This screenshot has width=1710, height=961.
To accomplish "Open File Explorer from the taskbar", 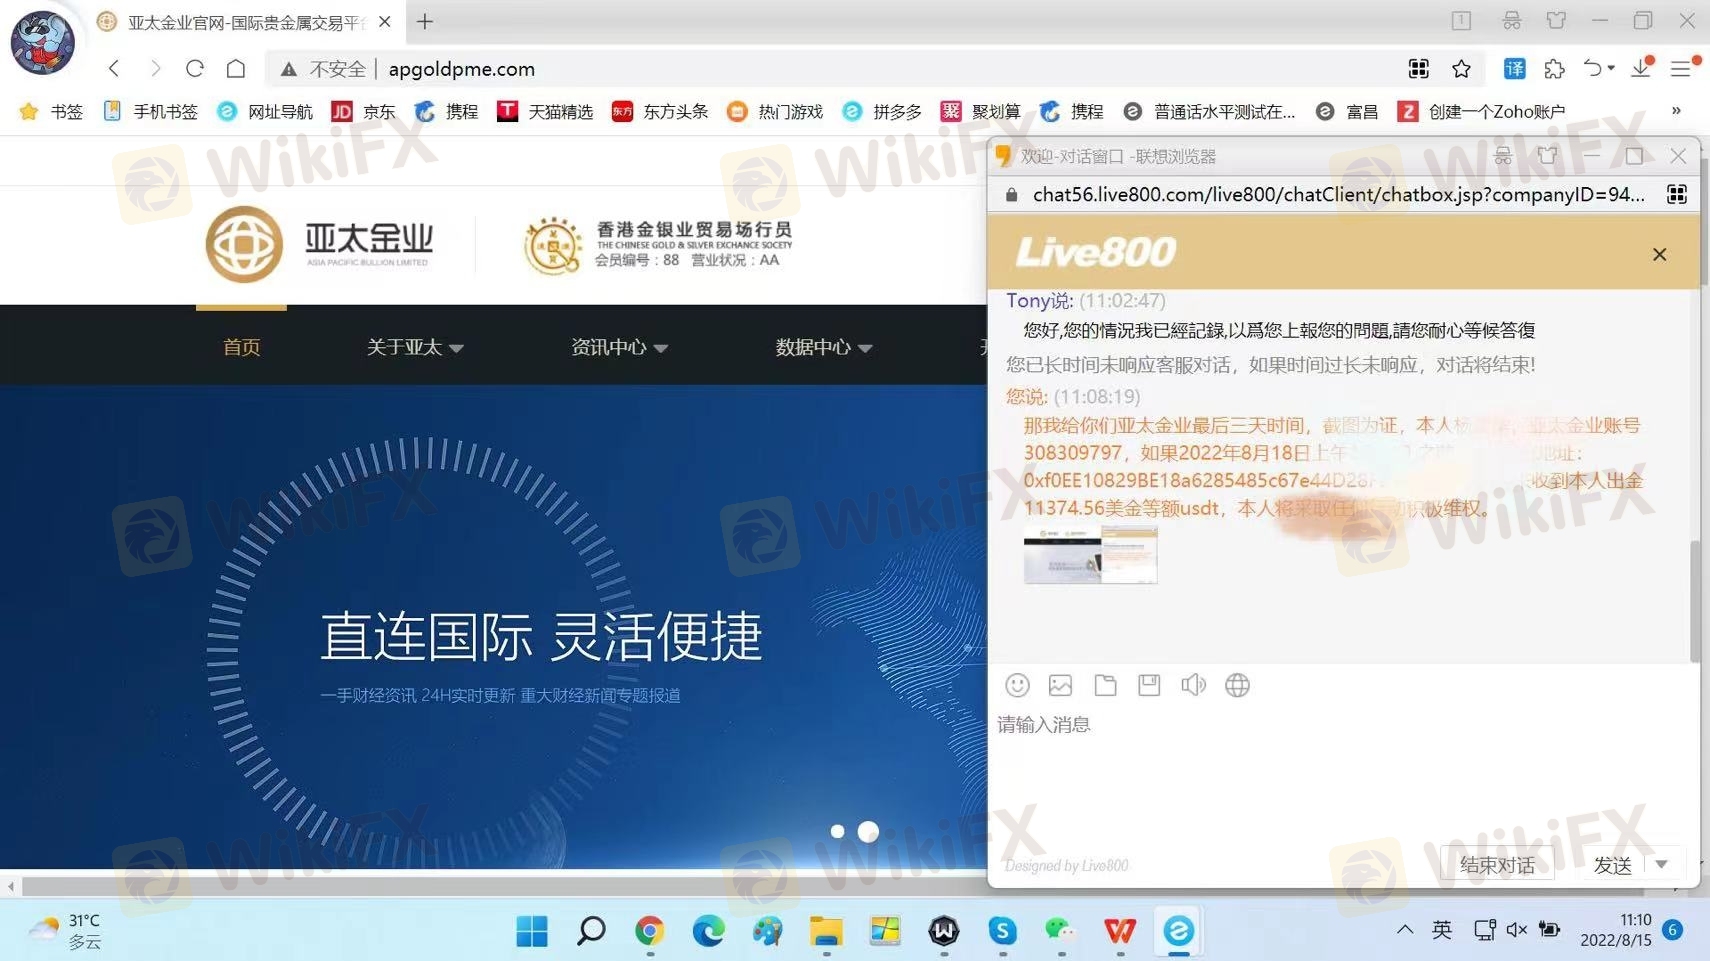I will 826,931.
